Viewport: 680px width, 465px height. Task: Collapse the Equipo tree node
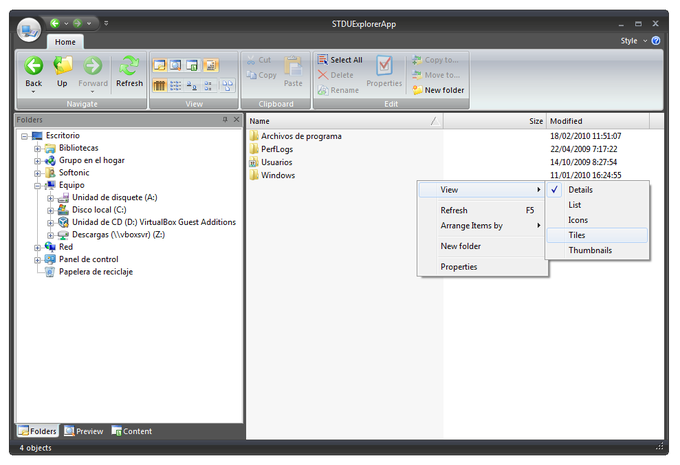point(38,186)
